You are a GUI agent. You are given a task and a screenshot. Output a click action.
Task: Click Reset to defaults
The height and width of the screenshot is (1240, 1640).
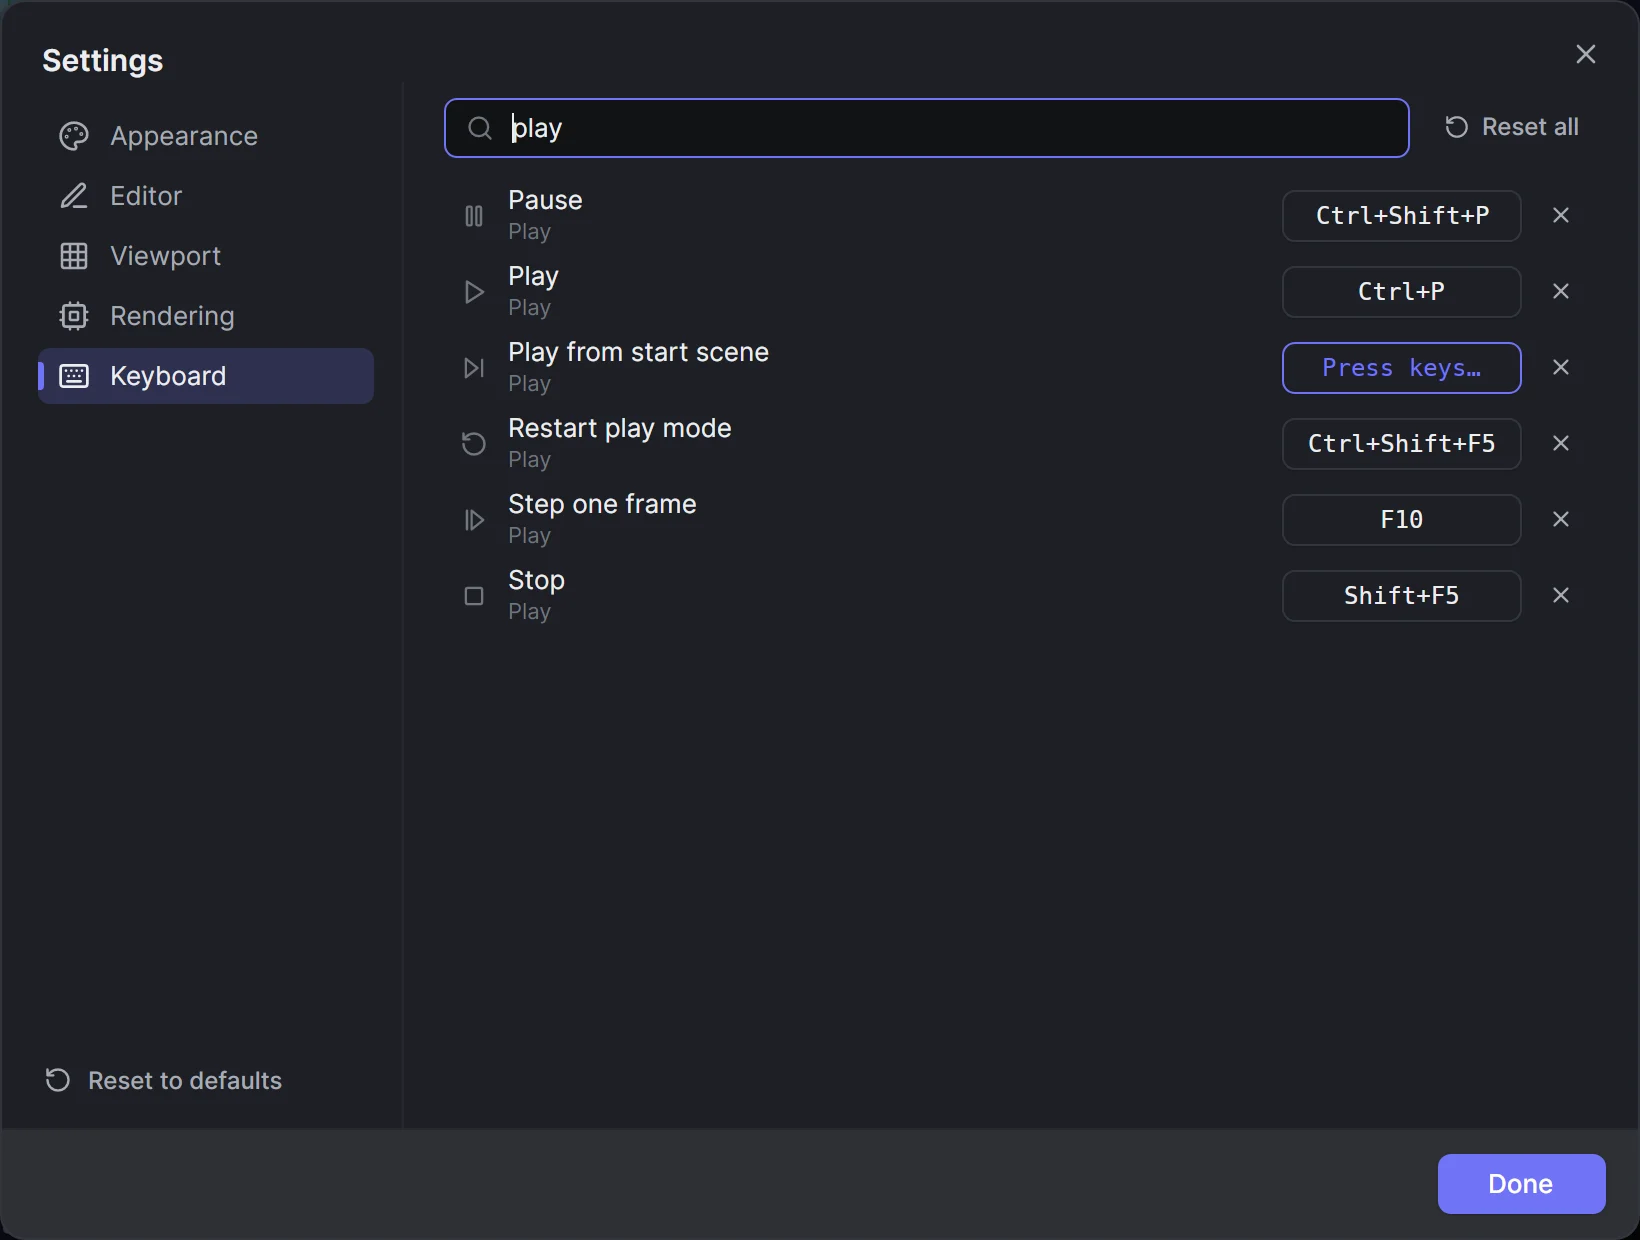(x=164, y=1081)
